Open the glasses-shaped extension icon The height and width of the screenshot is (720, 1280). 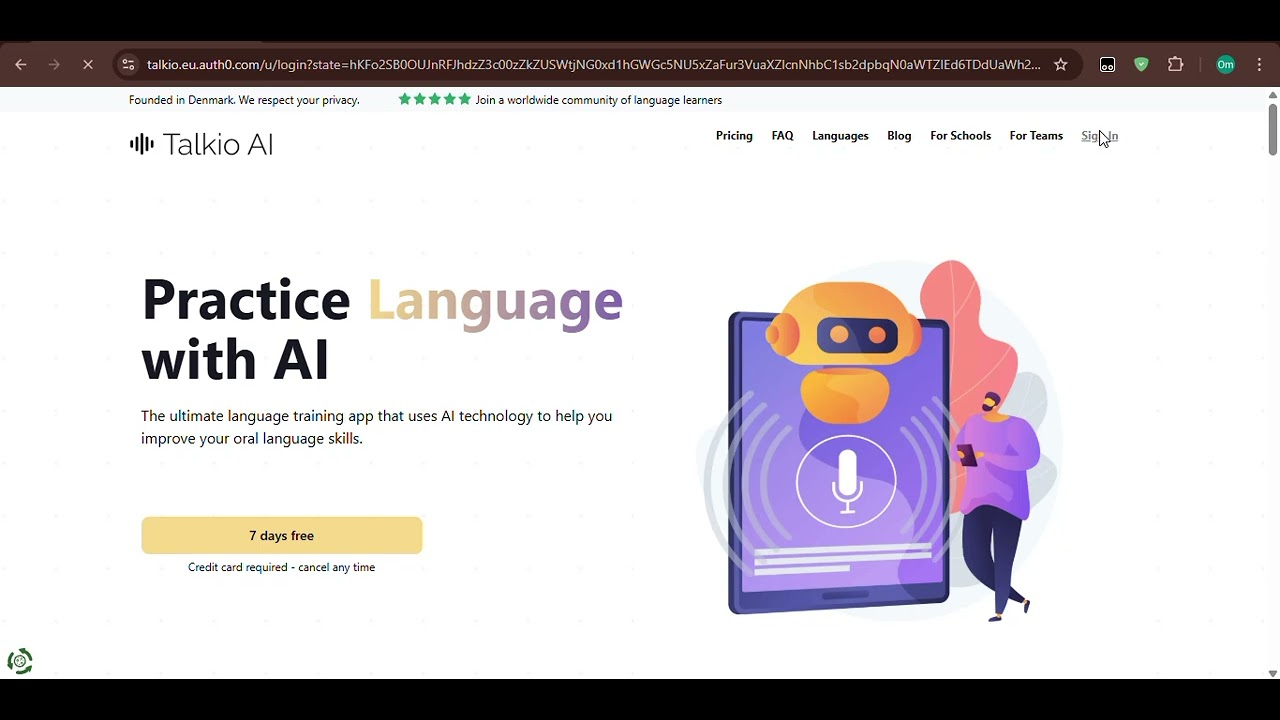1107,65
